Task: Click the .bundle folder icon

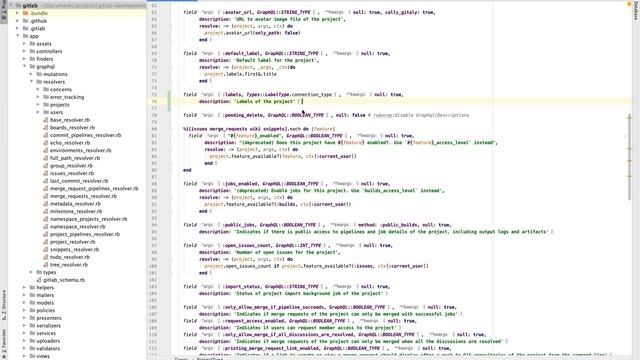Action: tap(26, 13)
